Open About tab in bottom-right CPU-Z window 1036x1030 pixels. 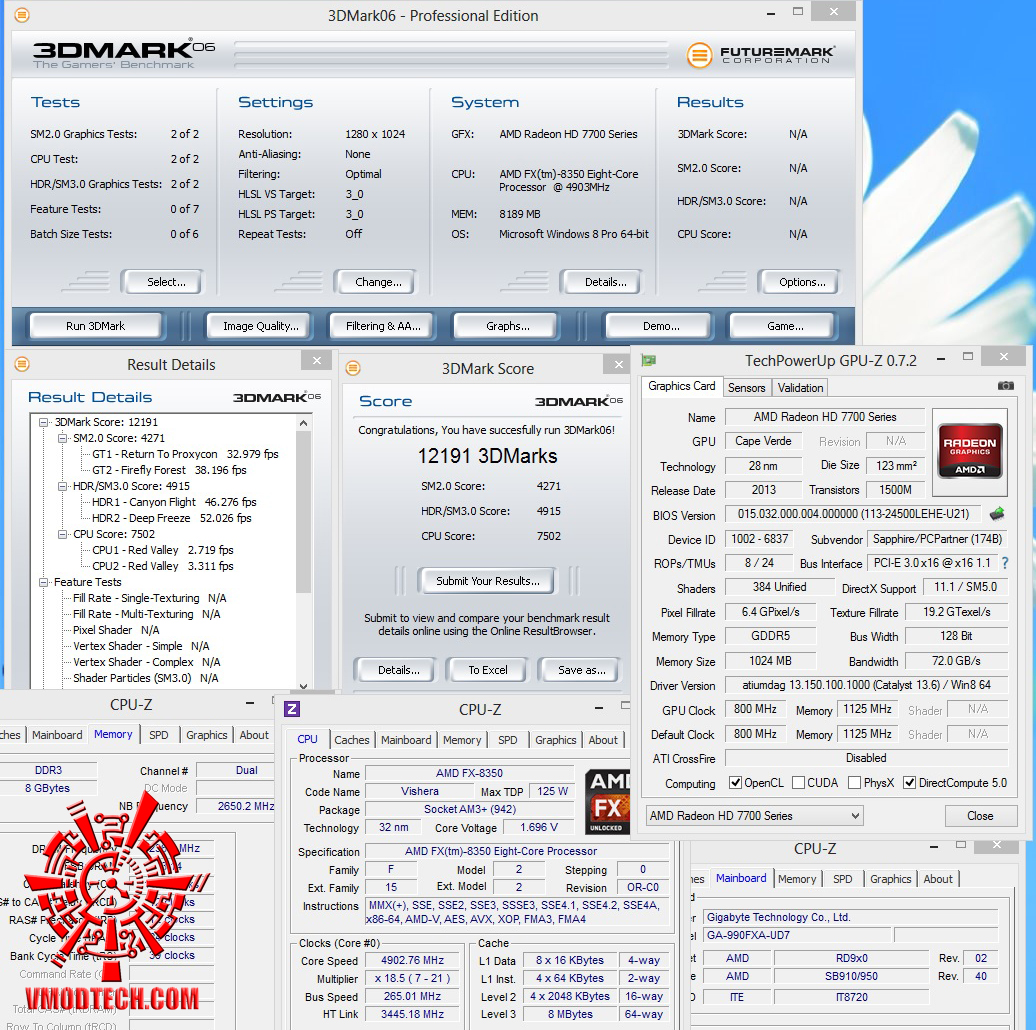938,879
